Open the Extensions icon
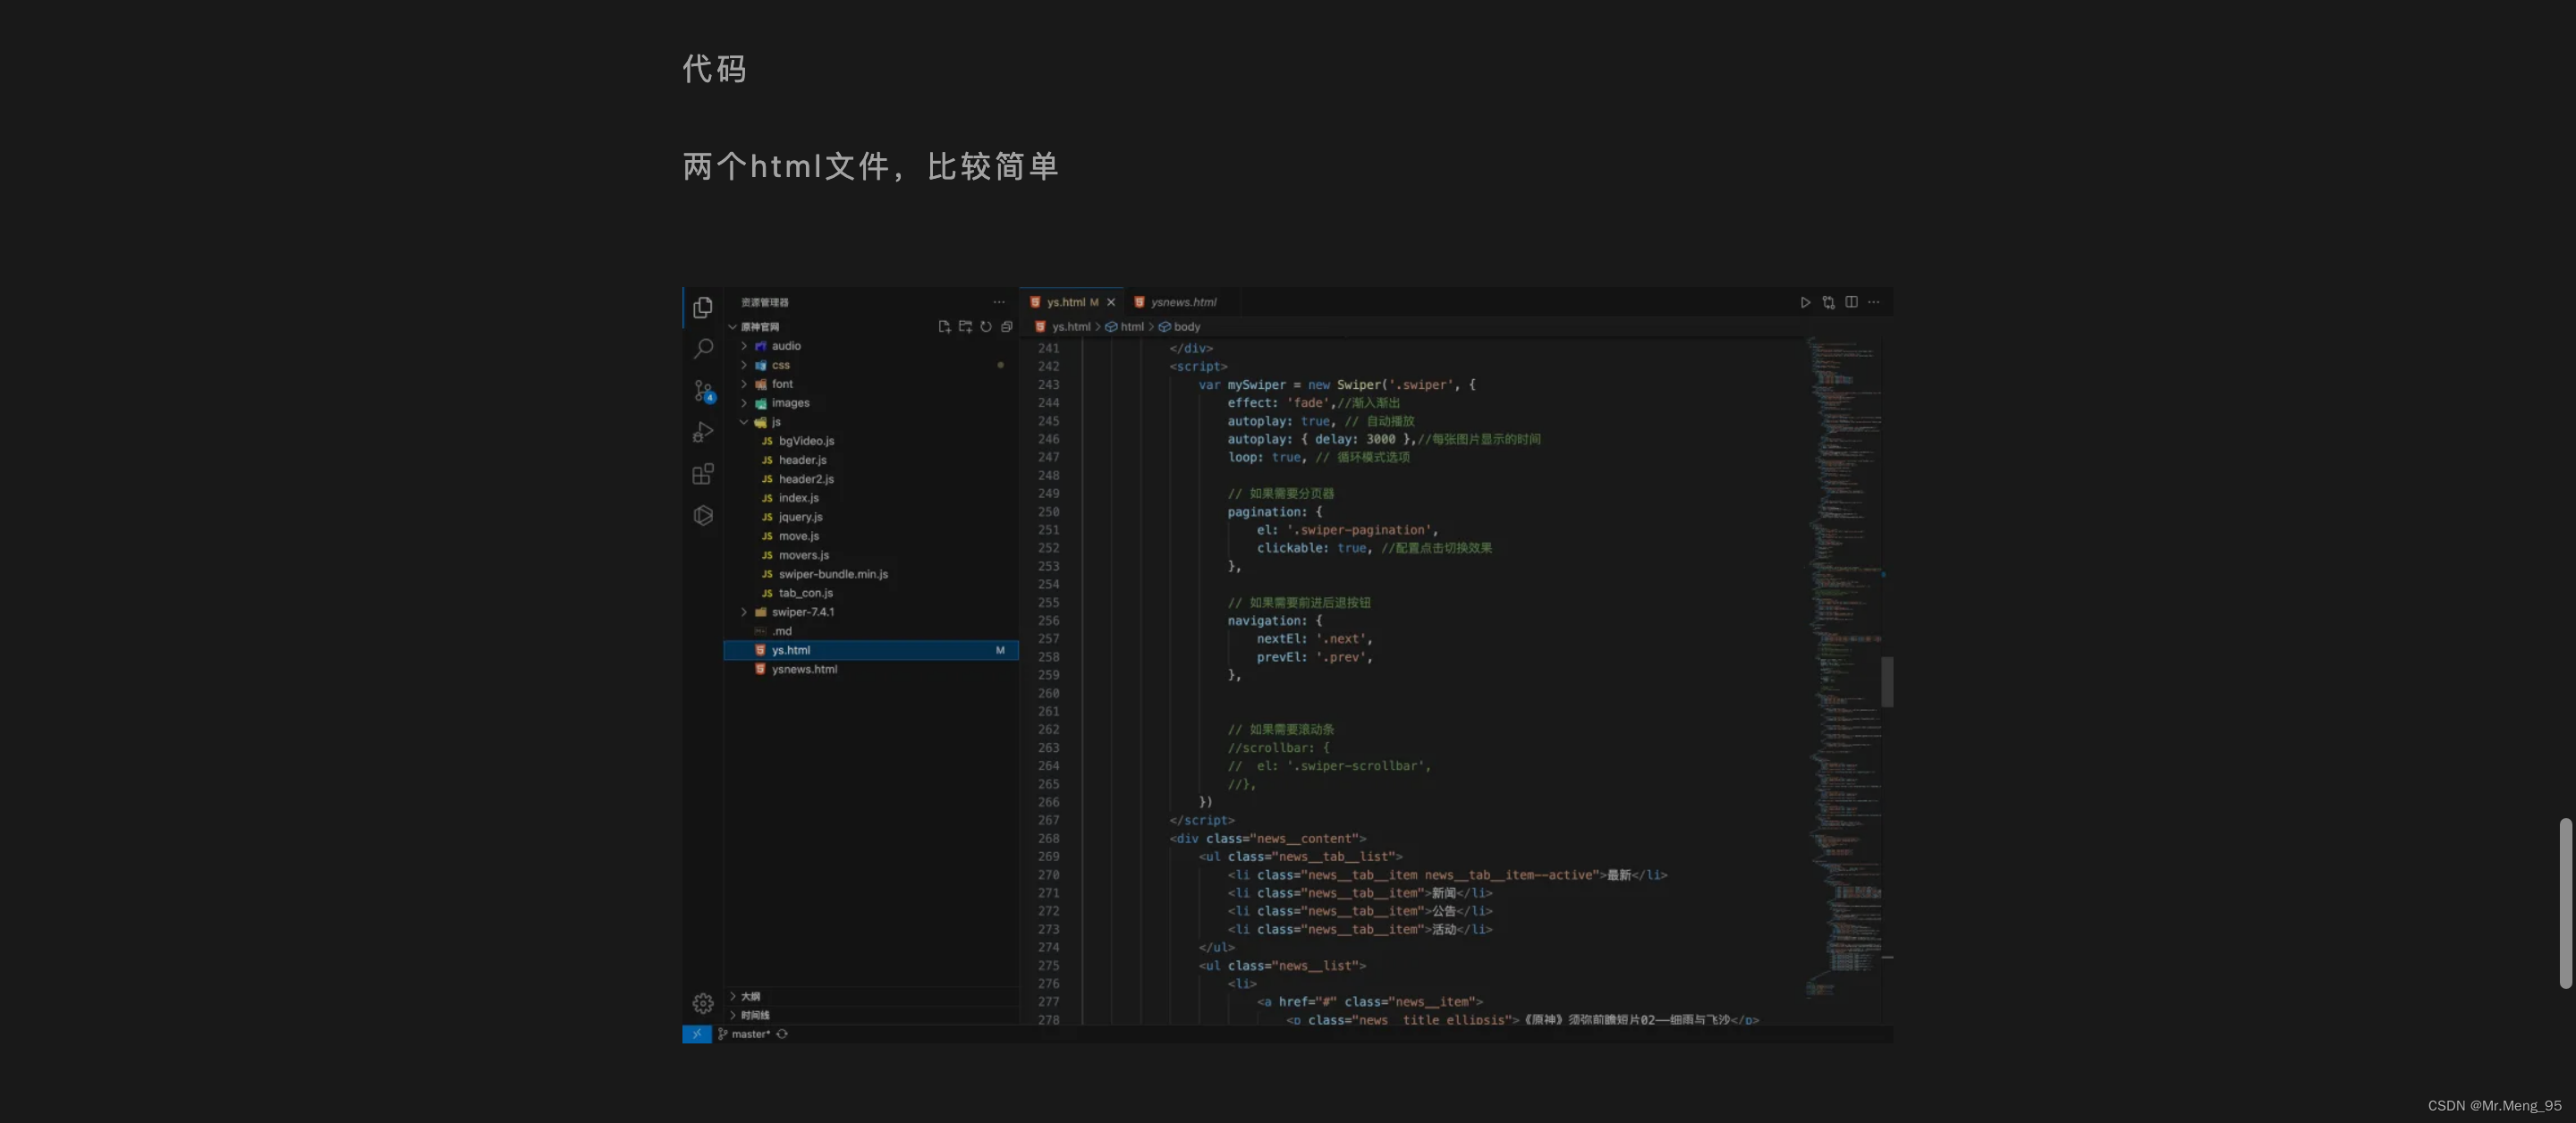This screenshot has width=2576, height=1123. click(703, 473)
